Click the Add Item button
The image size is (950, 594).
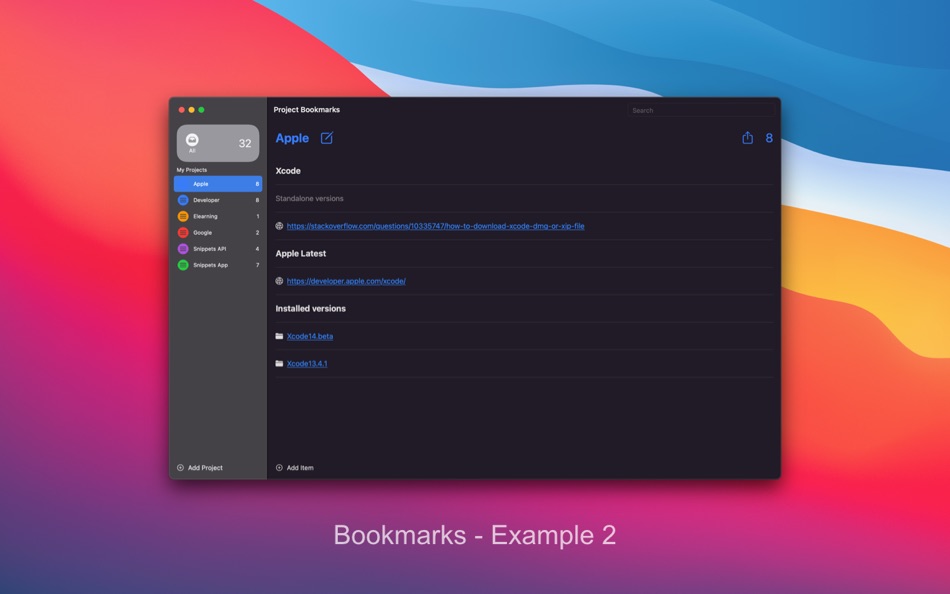coord(295,468)
